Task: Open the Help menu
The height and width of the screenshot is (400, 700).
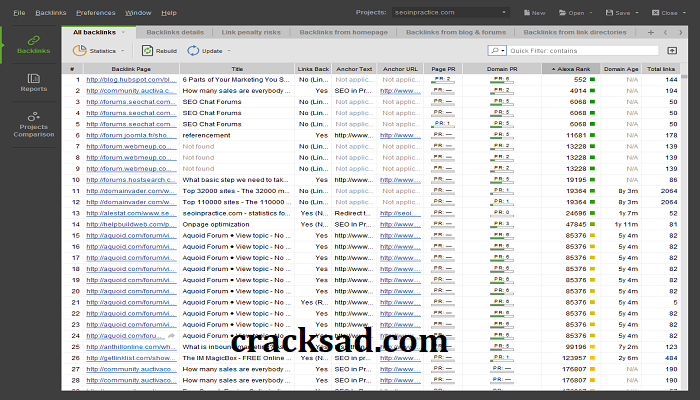Action: coord(169,12)
